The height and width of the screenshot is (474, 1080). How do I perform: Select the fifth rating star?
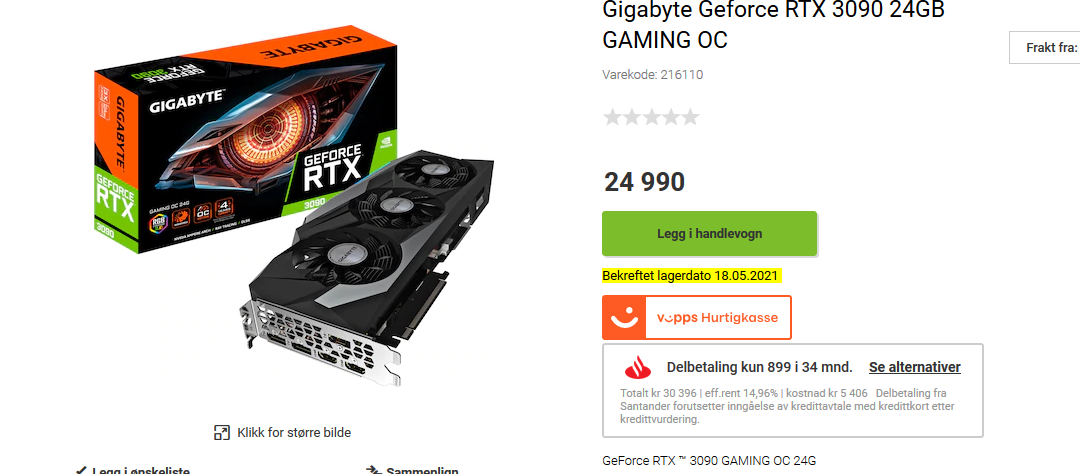point(689,117)
